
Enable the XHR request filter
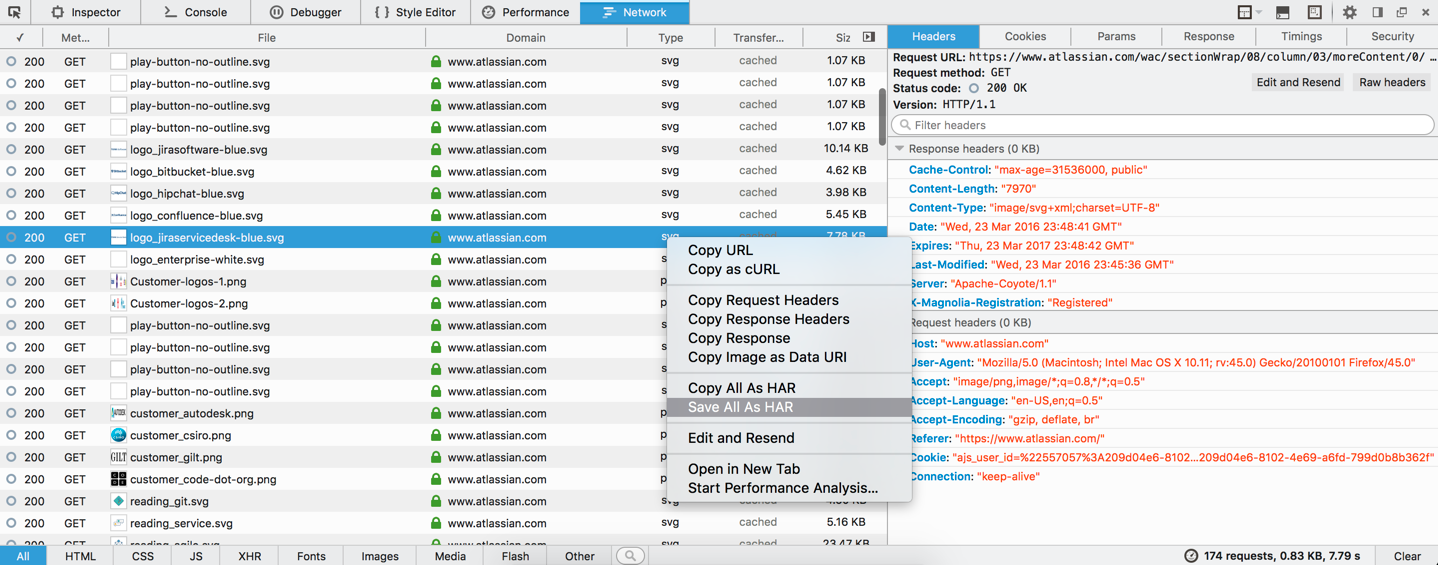[249, 556]
